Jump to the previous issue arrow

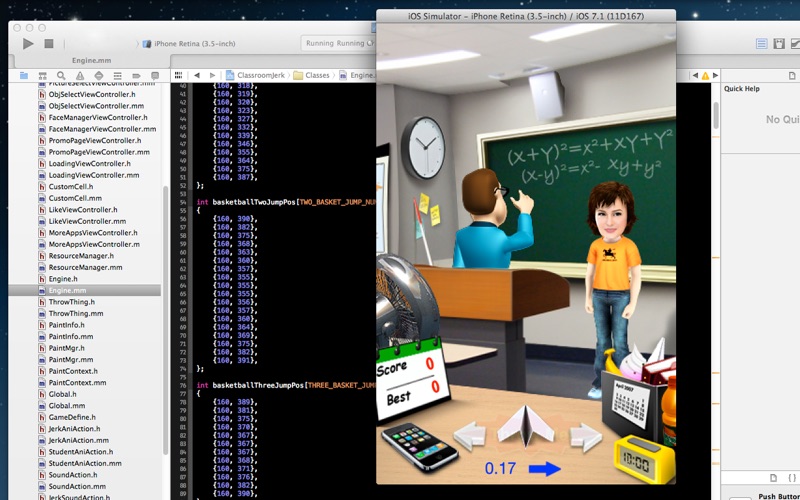695,76
